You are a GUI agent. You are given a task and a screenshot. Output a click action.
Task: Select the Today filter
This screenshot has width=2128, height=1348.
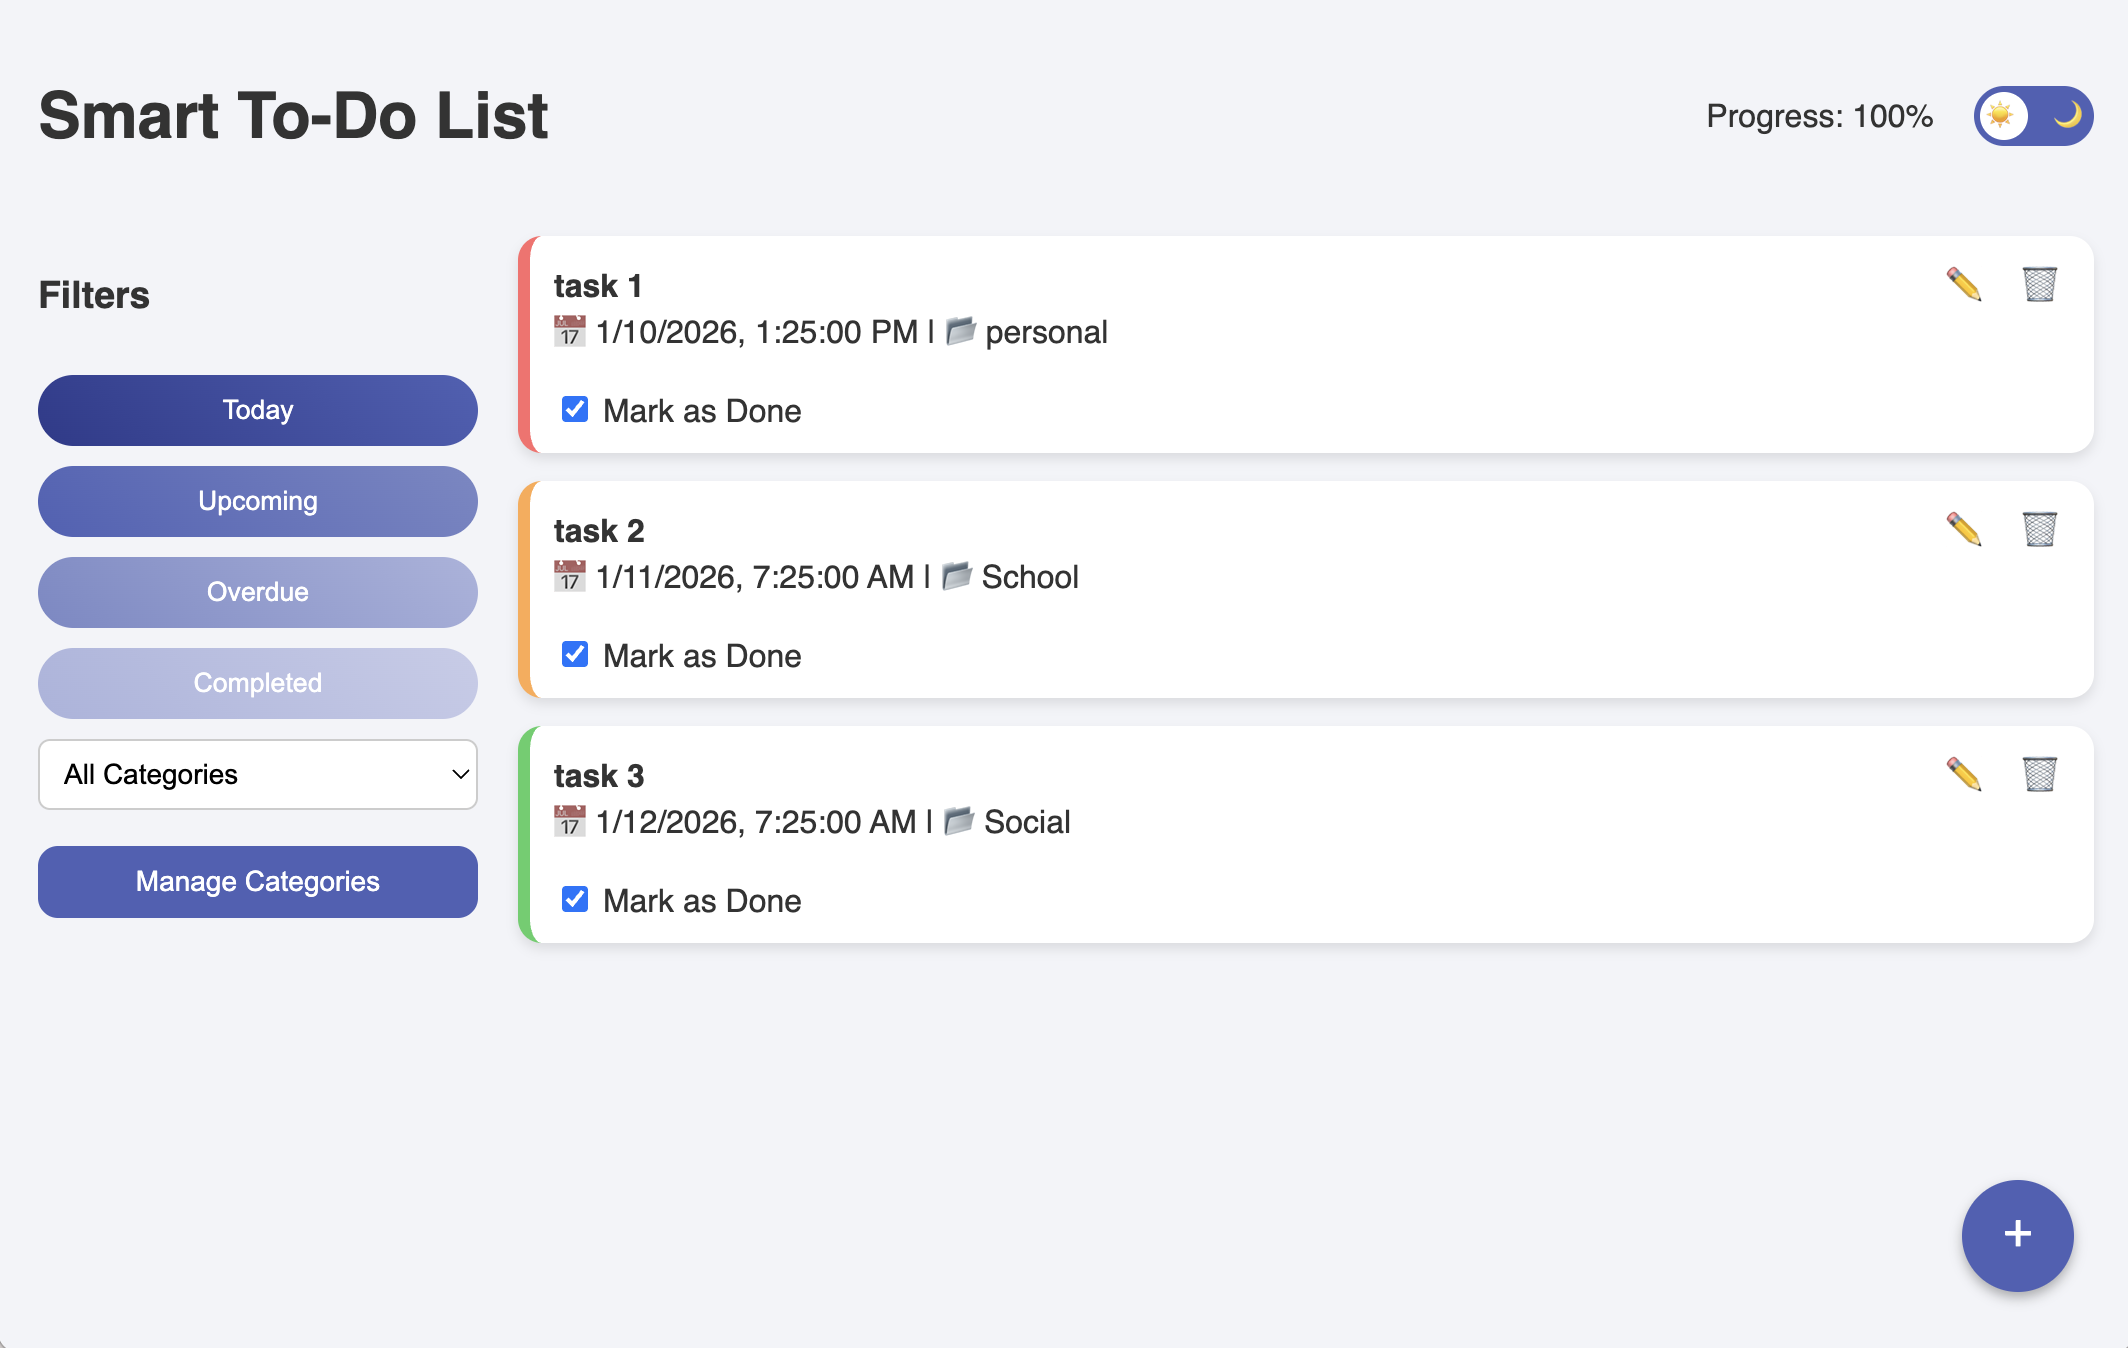(x=257, y=410)
